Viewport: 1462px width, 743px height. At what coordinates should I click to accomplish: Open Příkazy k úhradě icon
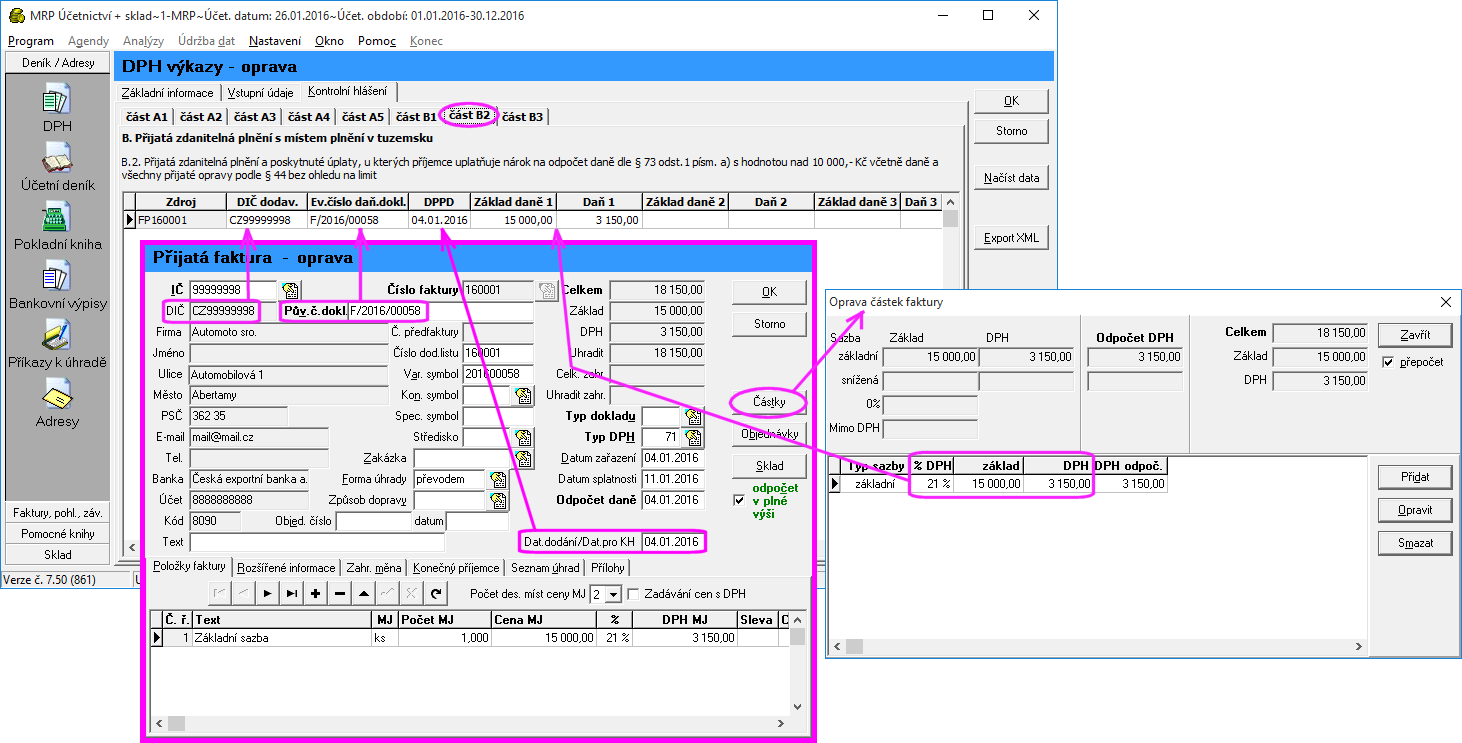pyautogui.click(x=57, y=336)
